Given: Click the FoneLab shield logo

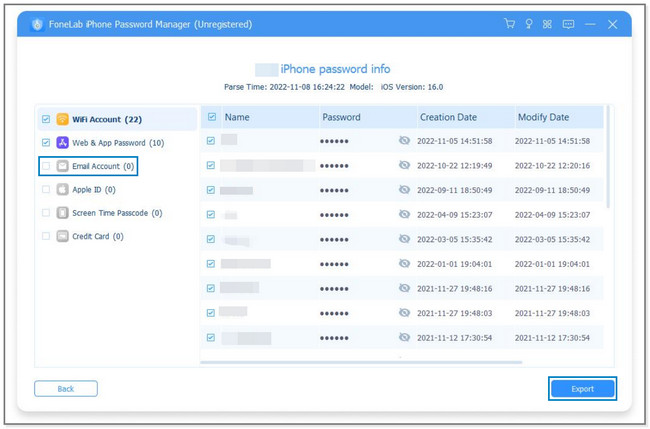Looking at the screenshot, I should 37,24.
